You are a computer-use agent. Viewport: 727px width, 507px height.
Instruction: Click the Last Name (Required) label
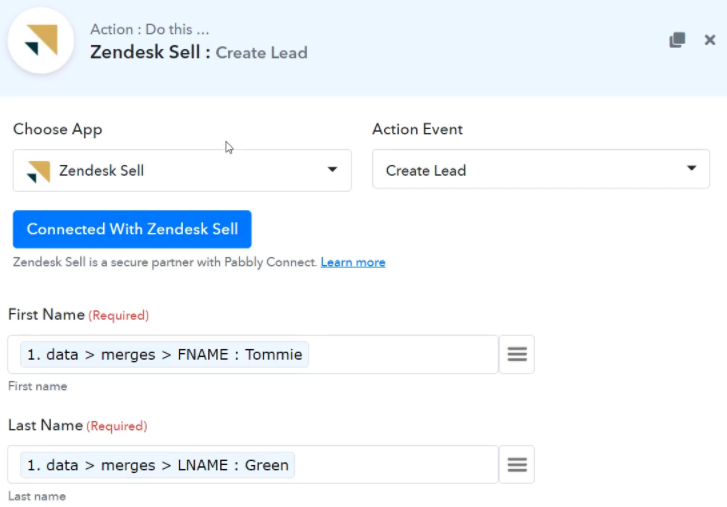77,425
